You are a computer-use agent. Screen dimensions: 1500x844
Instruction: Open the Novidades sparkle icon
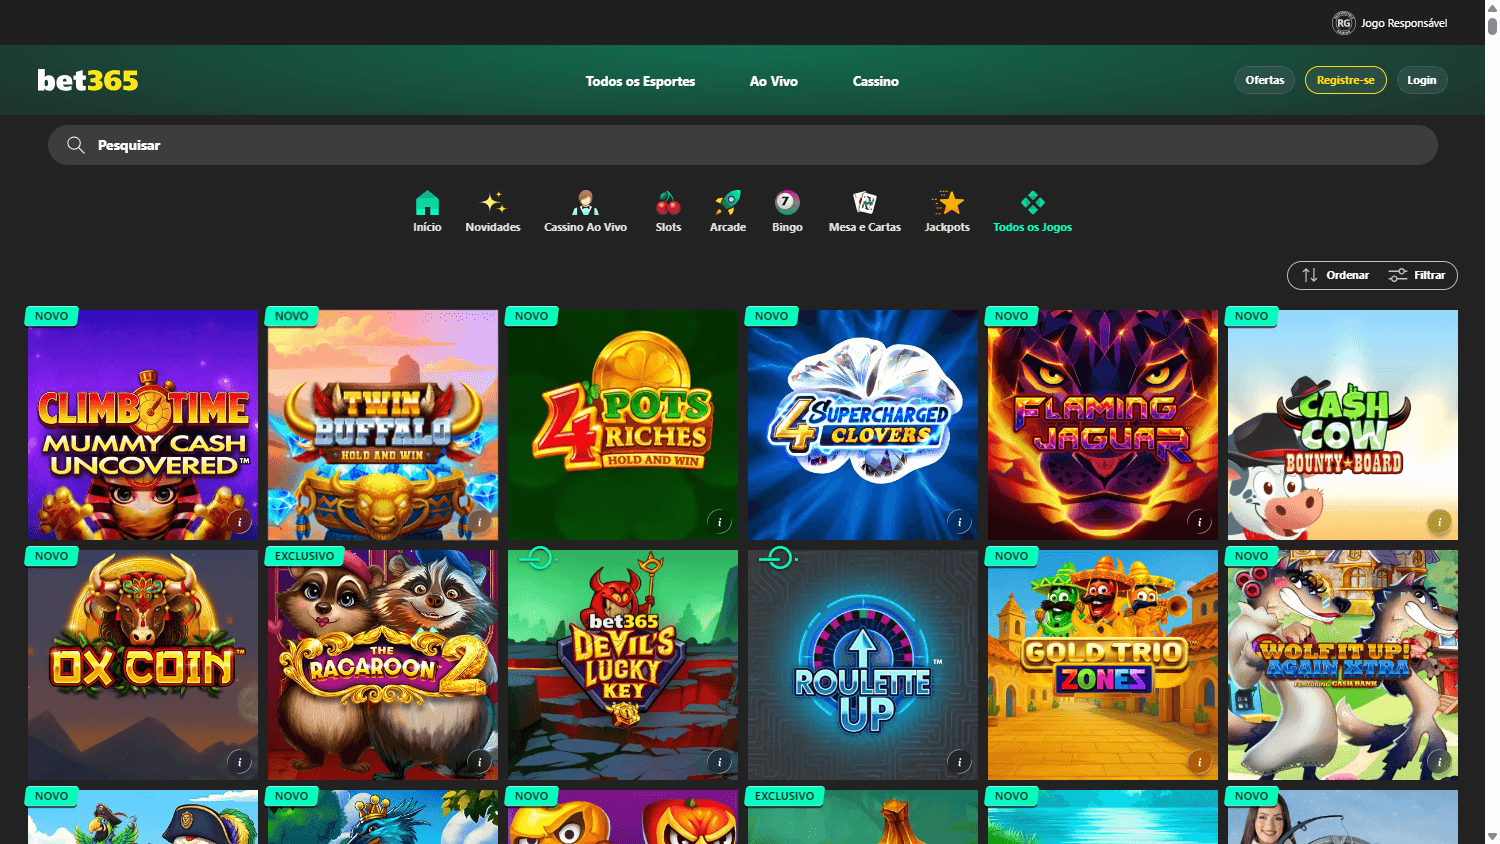pyautogui.click(x=493, y=203)
